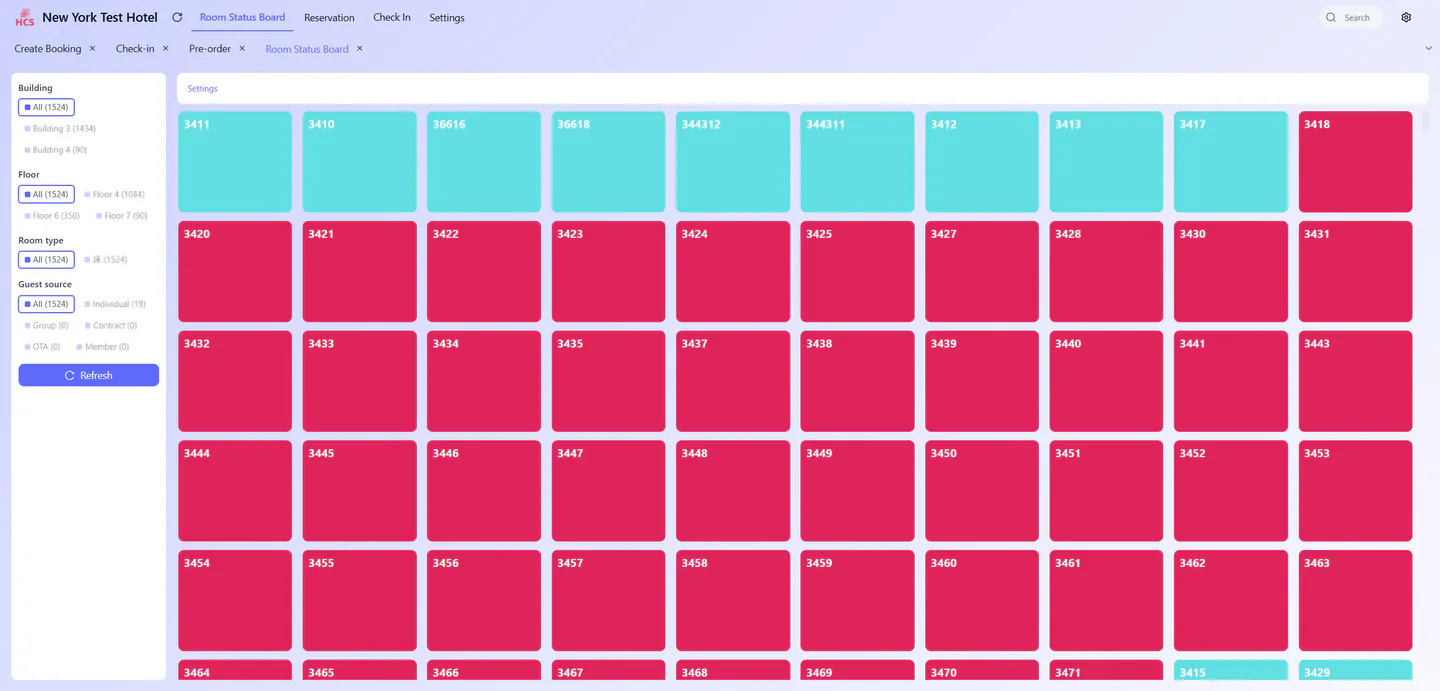Filter guest source by Group (0)
Viewport: 1440px width, 691px height.
(x=46, y=325)
